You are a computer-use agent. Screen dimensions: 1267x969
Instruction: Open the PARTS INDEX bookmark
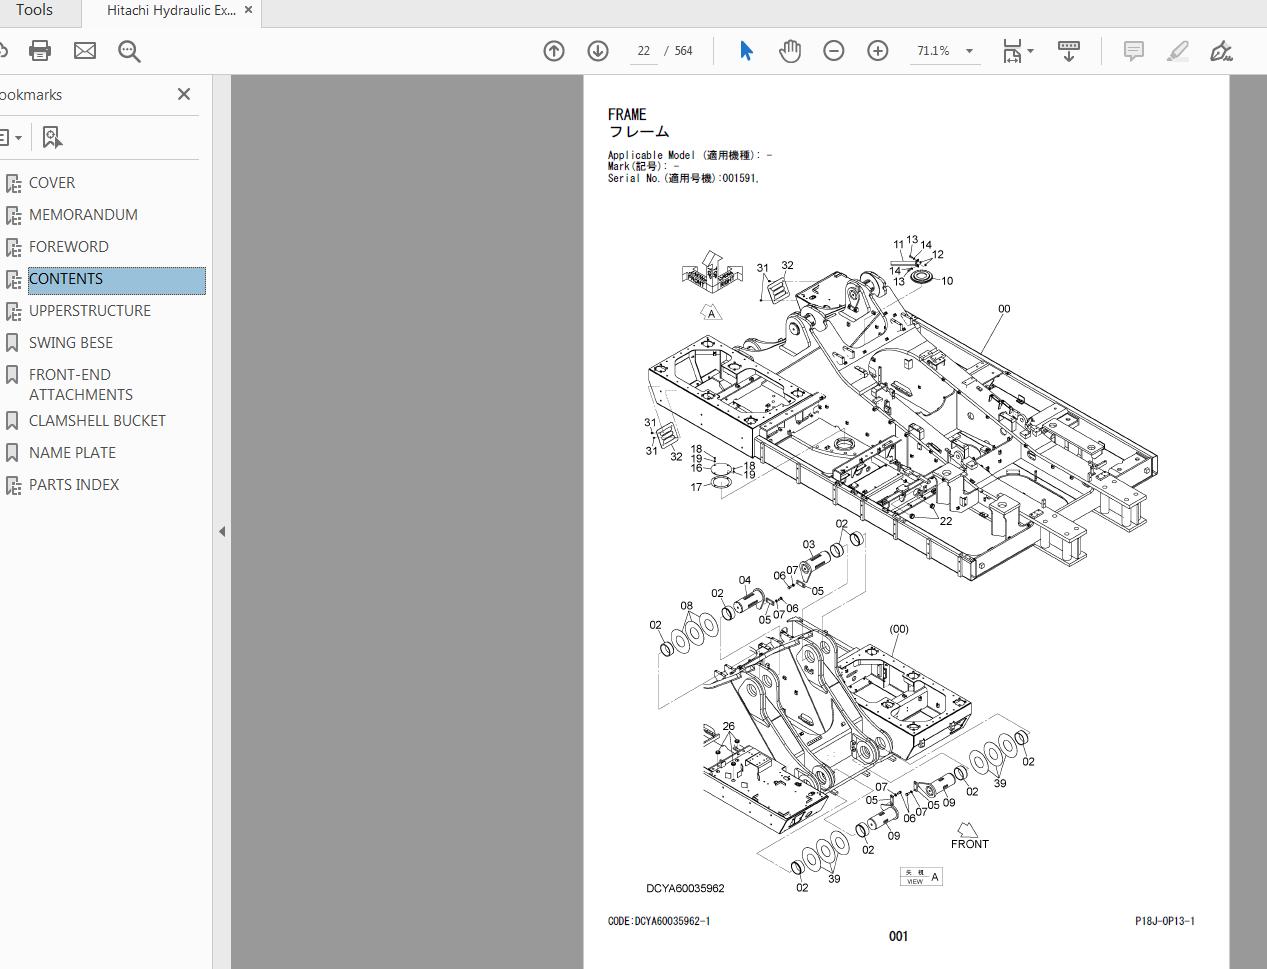pyautogui.click(x=72, y=484)
